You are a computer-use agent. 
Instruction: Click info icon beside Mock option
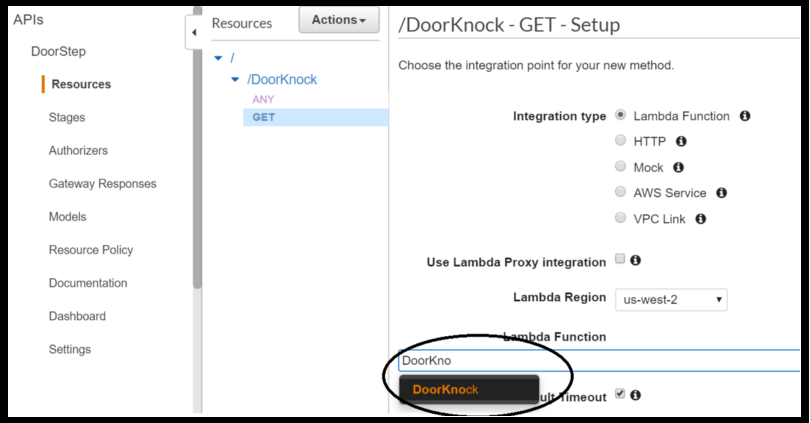point(678,167)
